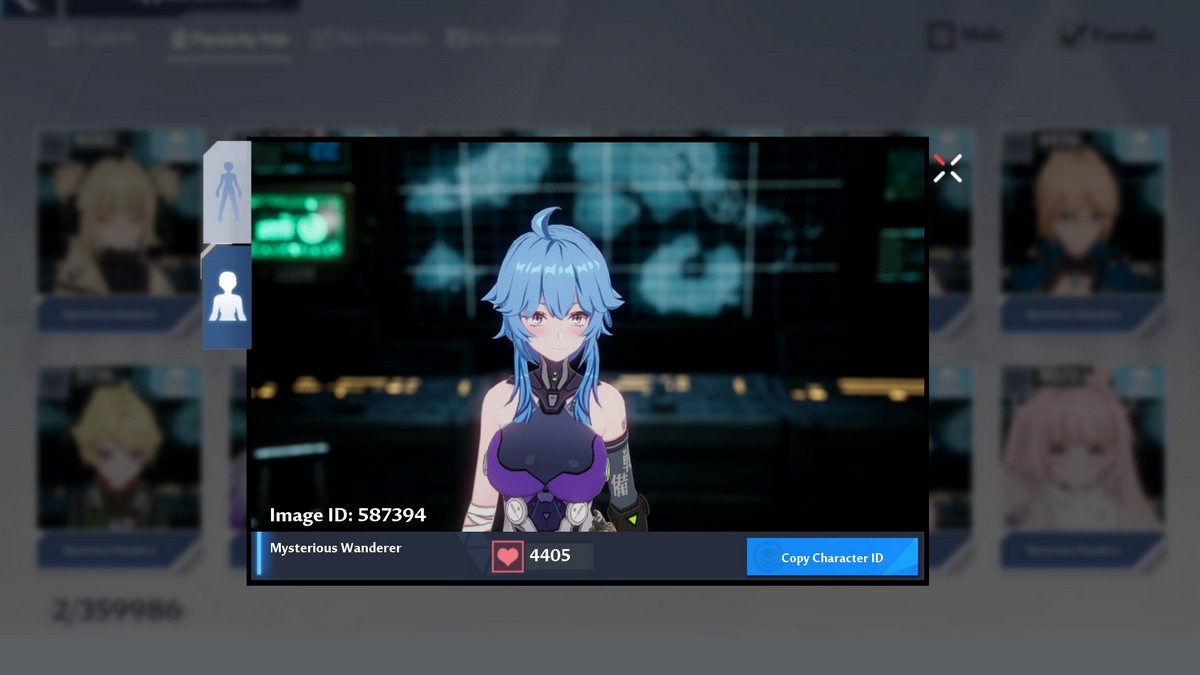Click the 4405 like counter
The height and width of the screenshot is (675, 1200).
(550, 556)
